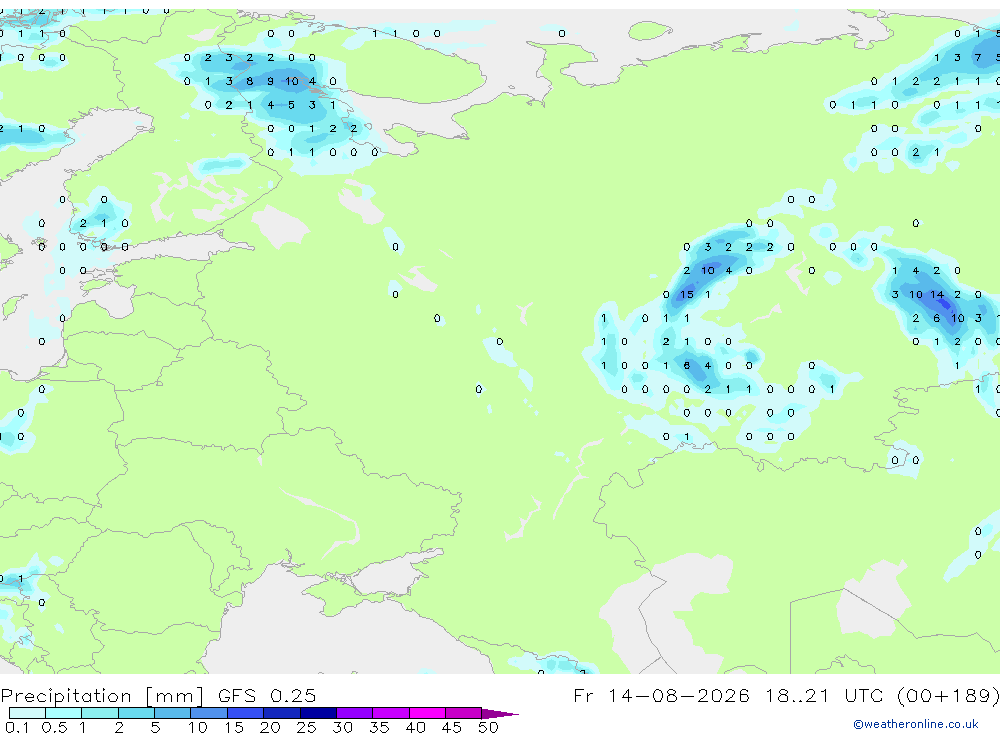This screenshot has width=1000, height=733.
Task: Click the over-50 mm arrow tip of legend
Action: 501,714
